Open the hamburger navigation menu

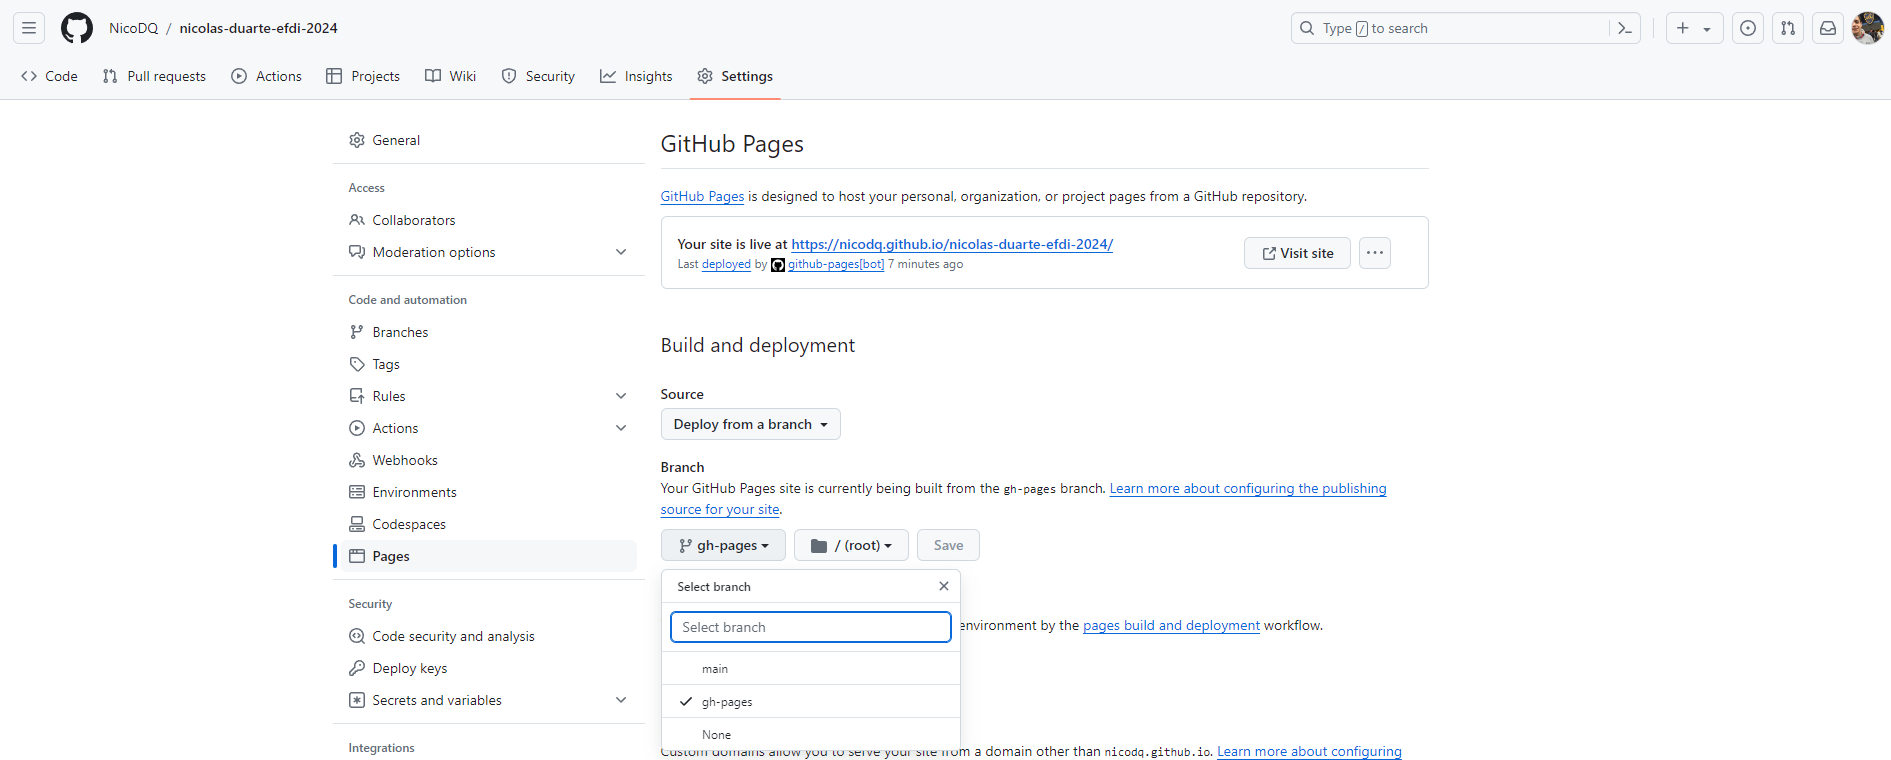coord(29,28)
